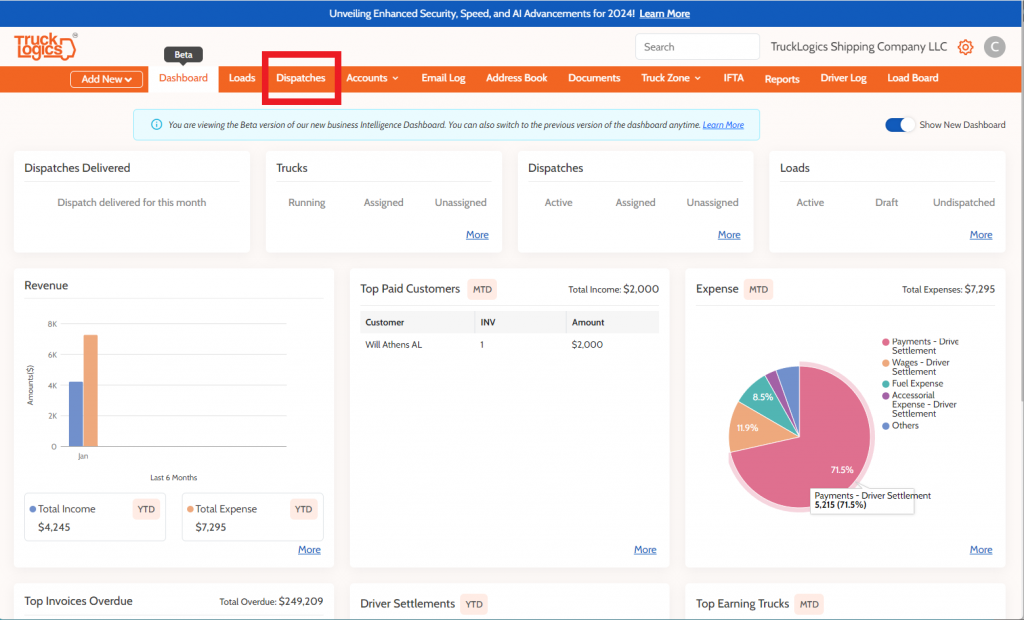1024x620 pixels.
Task: Select Others legend entry
Action: (901, 425)
